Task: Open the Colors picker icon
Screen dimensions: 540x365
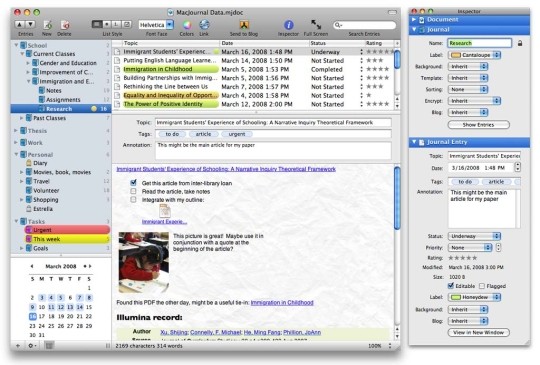Action: [187, 25]
